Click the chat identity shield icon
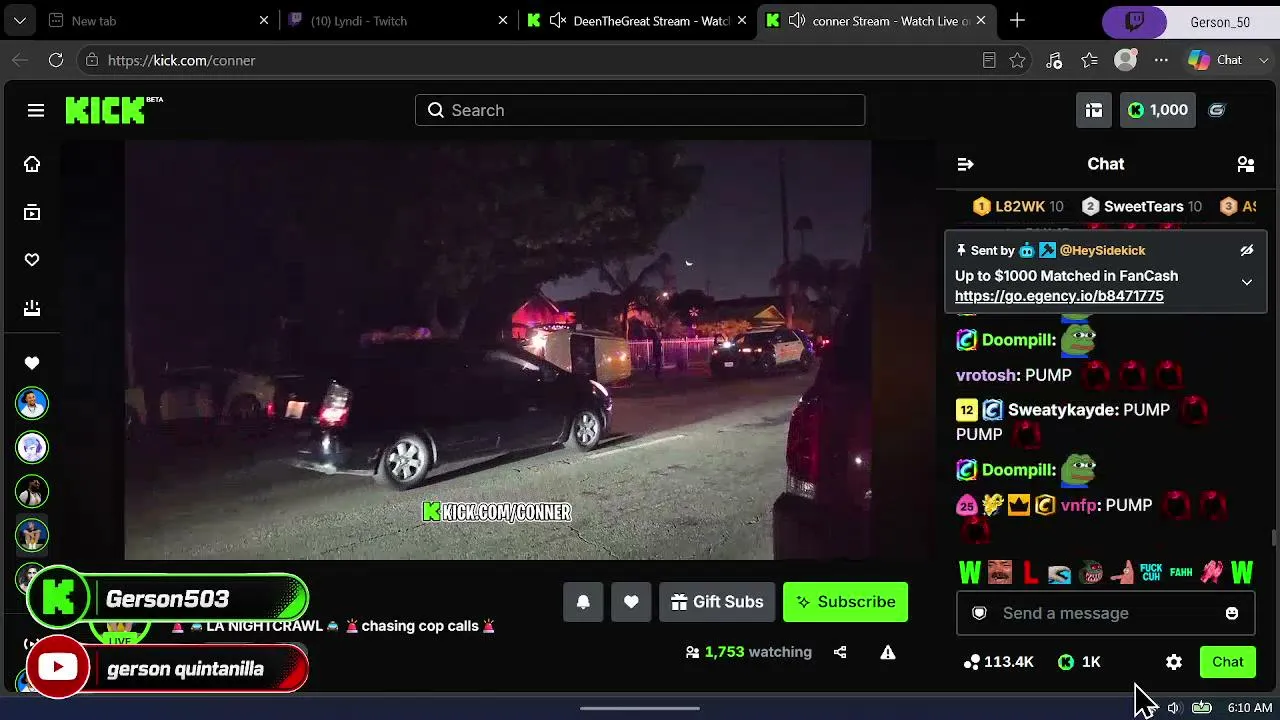Viewport: 1280px width, 720px height. [x=980, y=613]
